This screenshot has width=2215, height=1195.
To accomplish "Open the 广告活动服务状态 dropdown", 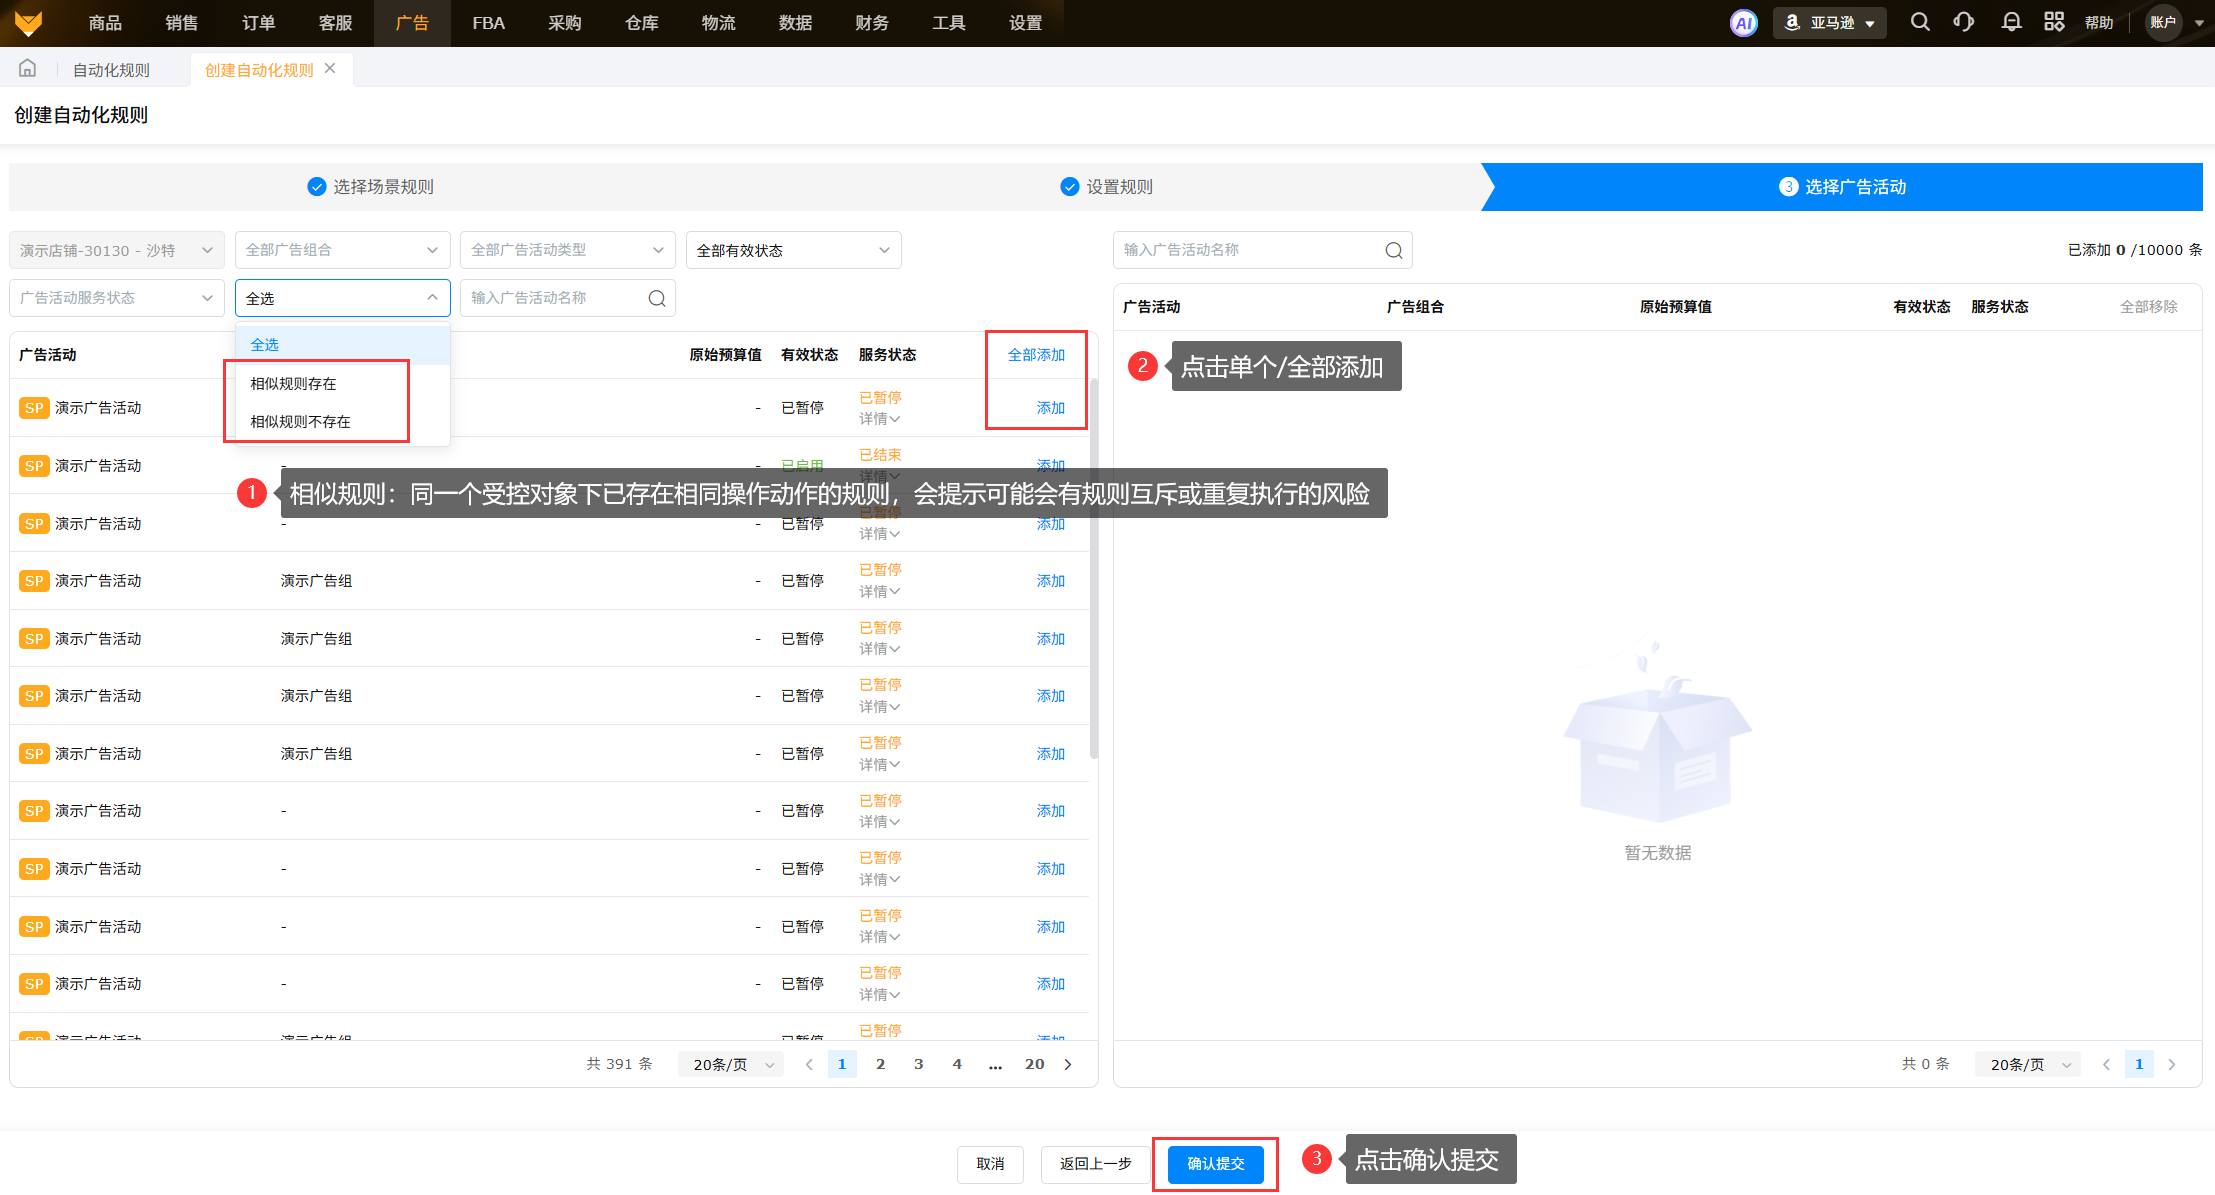I will pos(116,298).
